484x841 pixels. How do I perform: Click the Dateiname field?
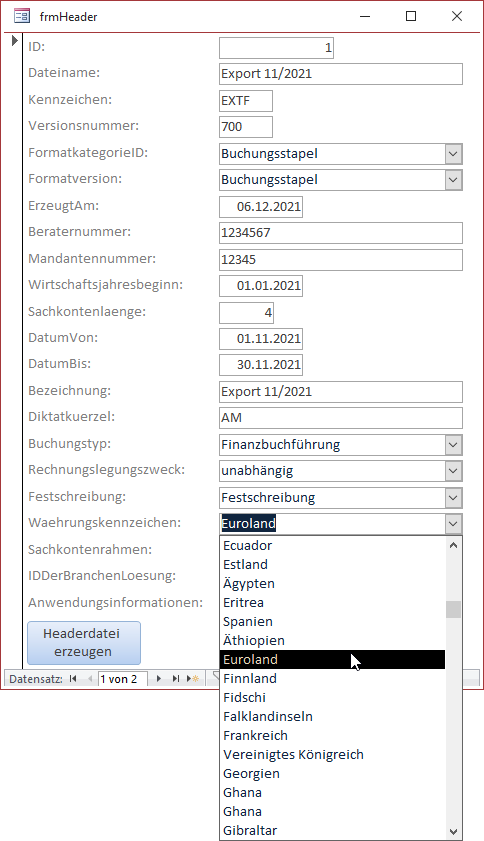341,74
